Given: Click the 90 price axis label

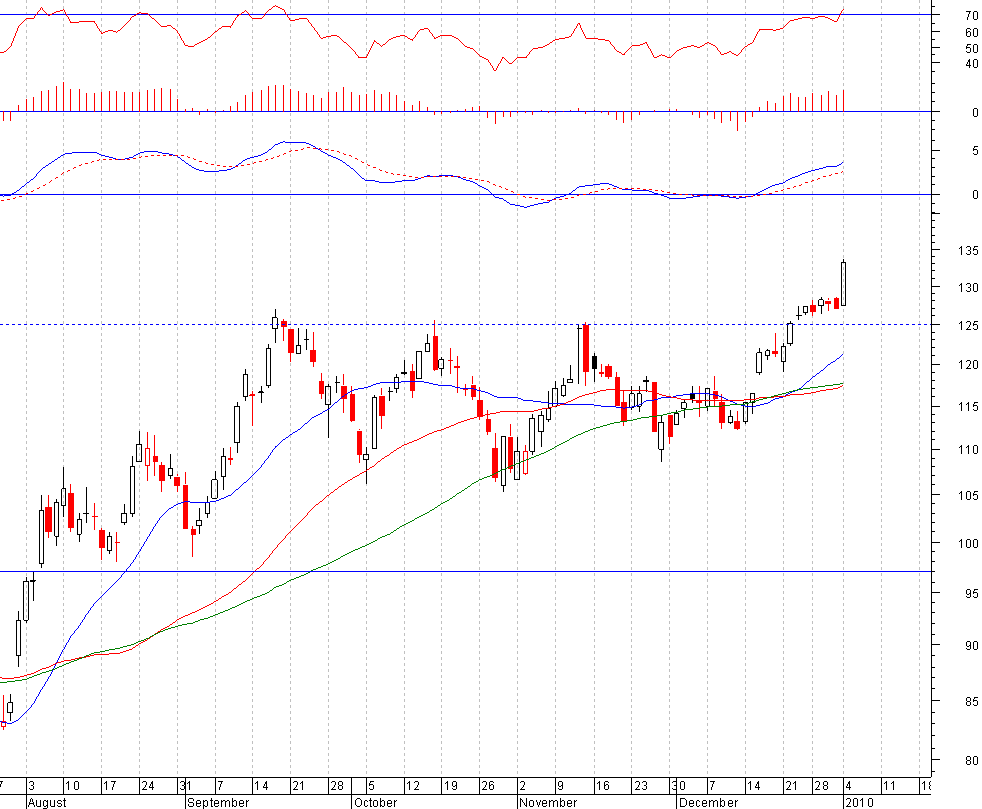Looking at the screenshot, I should coord(971,645).
